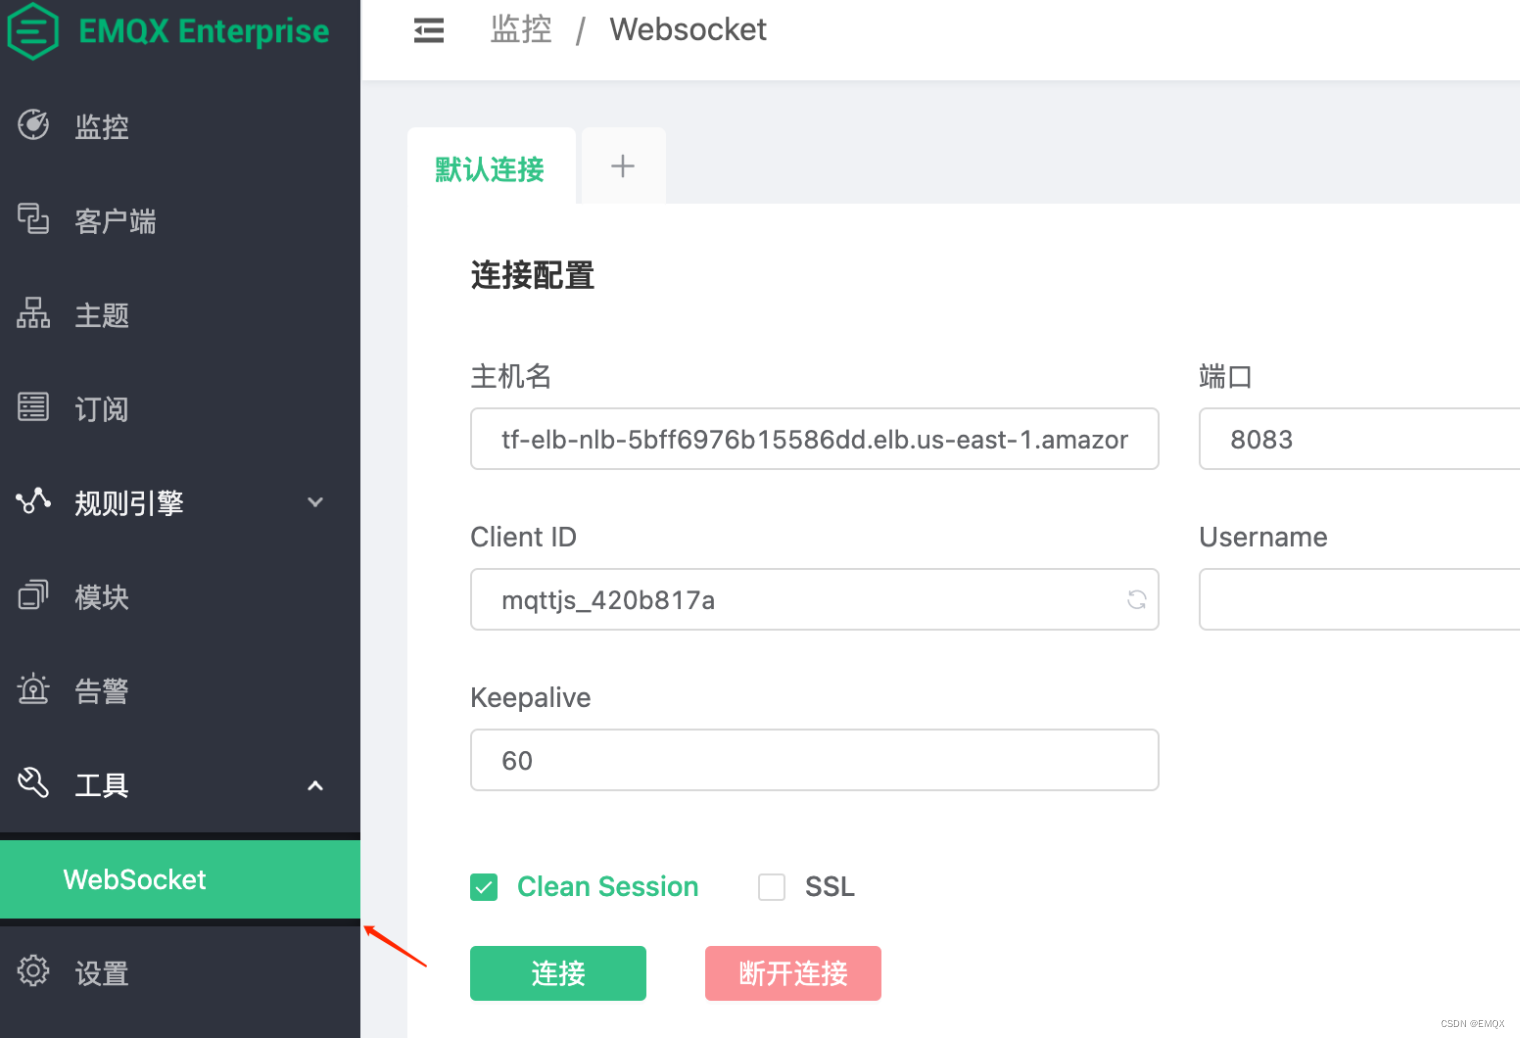Open the 模块 menu item
Image resolution: width=1520 pixels, height=1038 pixels.
tap(180, 596)
